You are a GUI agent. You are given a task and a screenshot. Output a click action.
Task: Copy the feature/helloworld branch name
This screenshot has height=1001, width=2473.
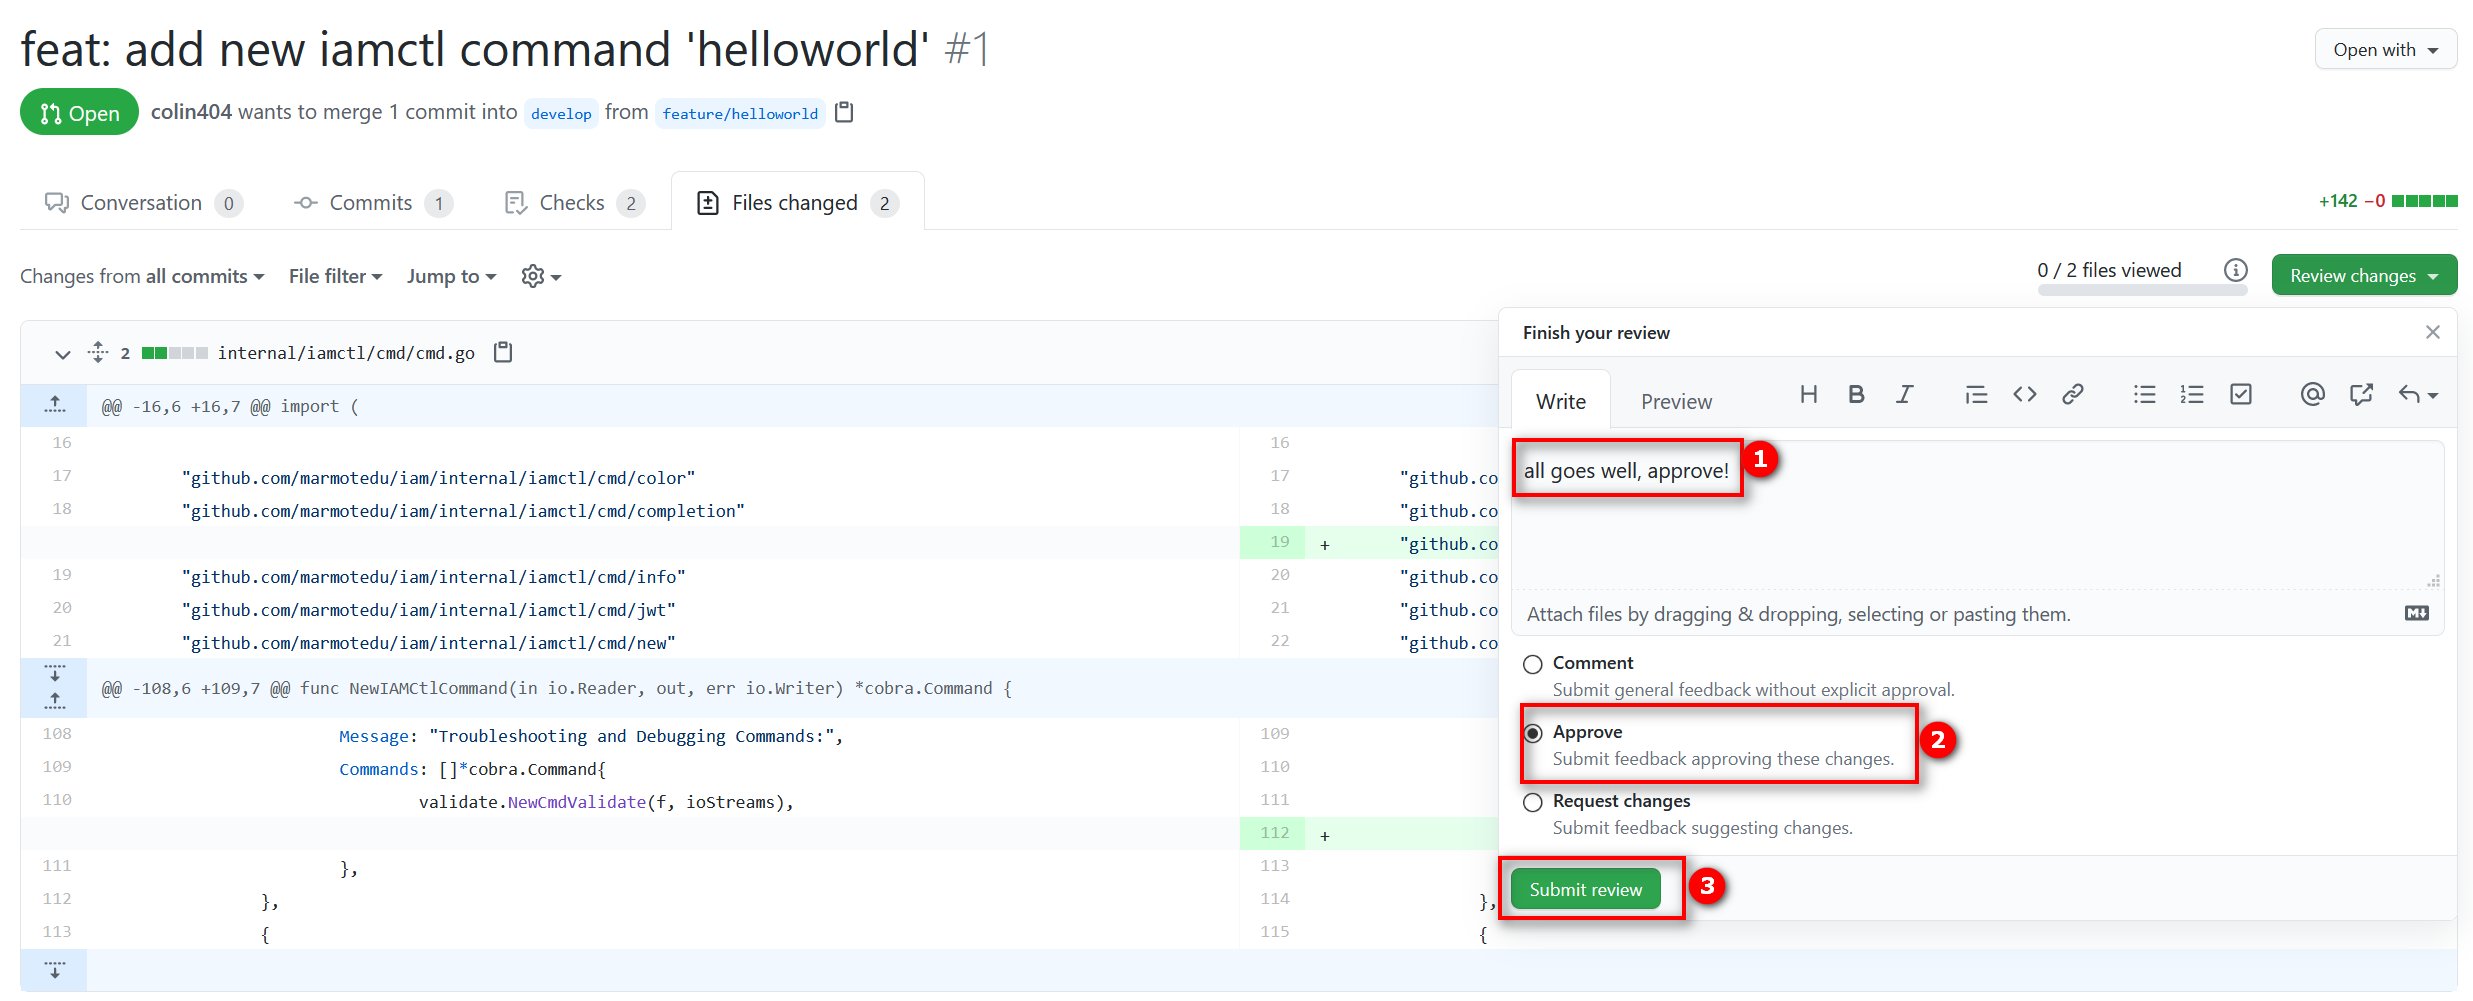coord(844,112)
